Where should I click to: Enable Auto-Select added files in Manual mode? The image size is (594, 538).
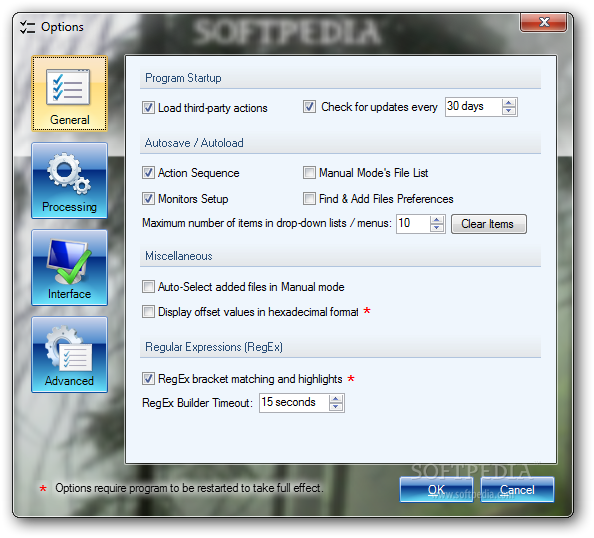pos(148,286)
